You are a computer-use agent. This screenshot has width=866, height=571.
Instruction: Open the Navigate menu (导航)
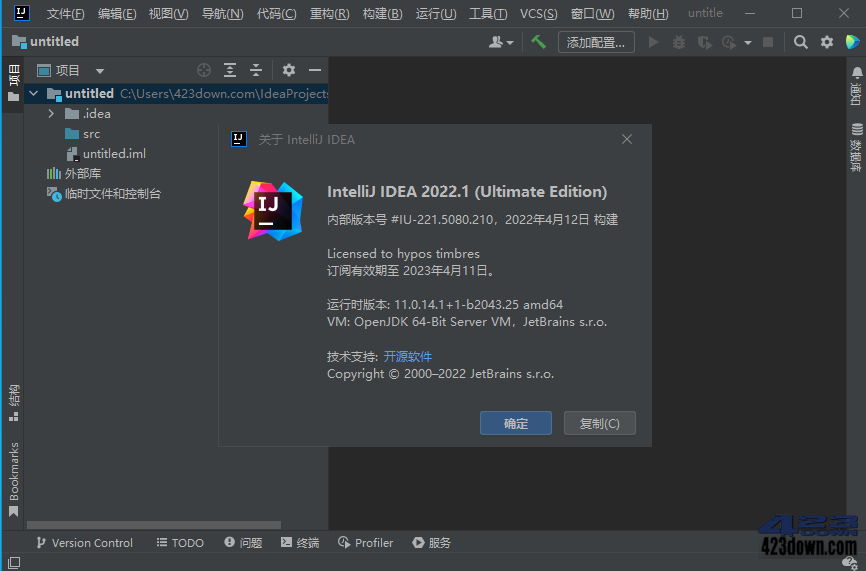(222, 13)
